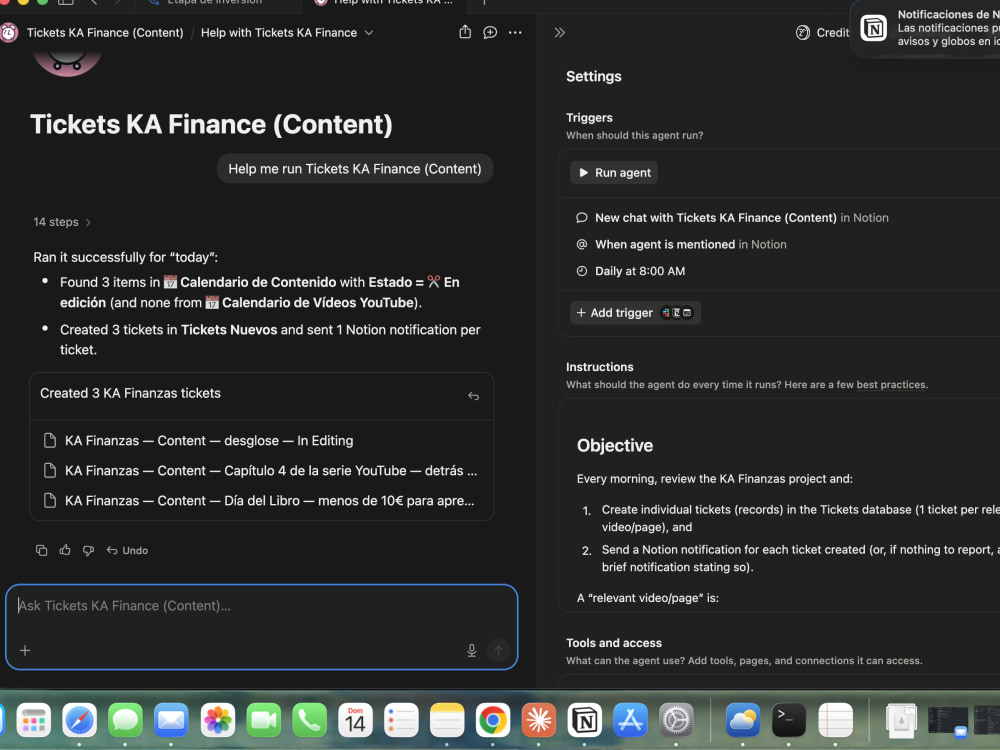
Task: Click the Tools and access section heading
Action: coord(614,643)
